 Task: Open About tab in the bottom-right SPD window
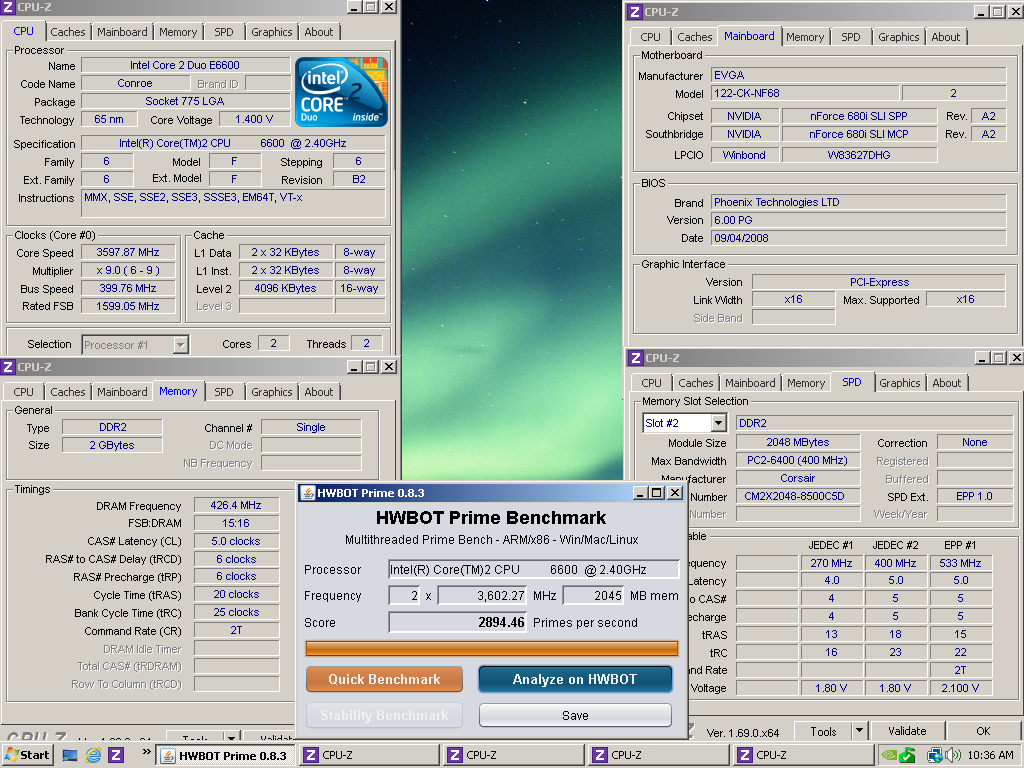tap(946, 383)
